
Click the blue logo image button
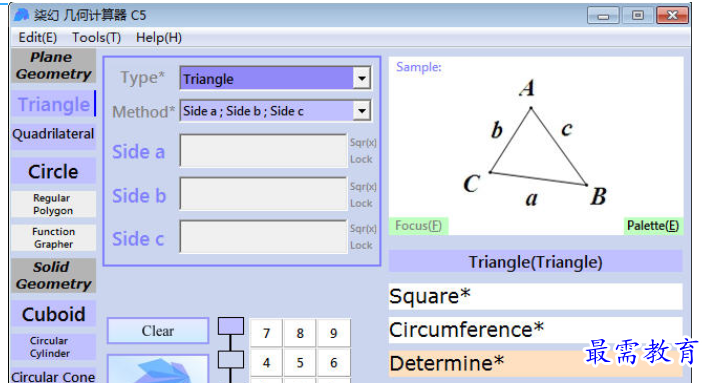click(158, 369)
